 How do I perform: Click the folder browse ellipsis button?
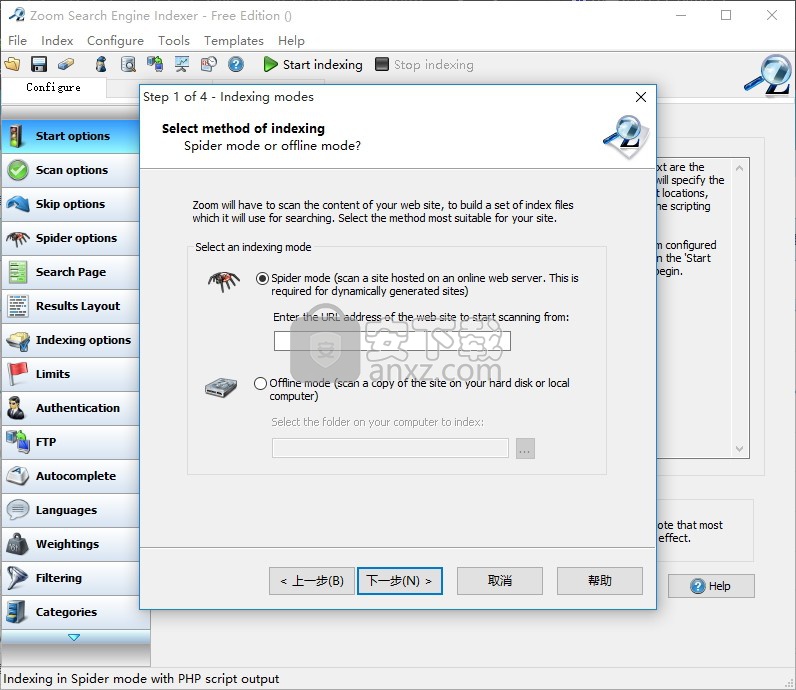[525, 448]
